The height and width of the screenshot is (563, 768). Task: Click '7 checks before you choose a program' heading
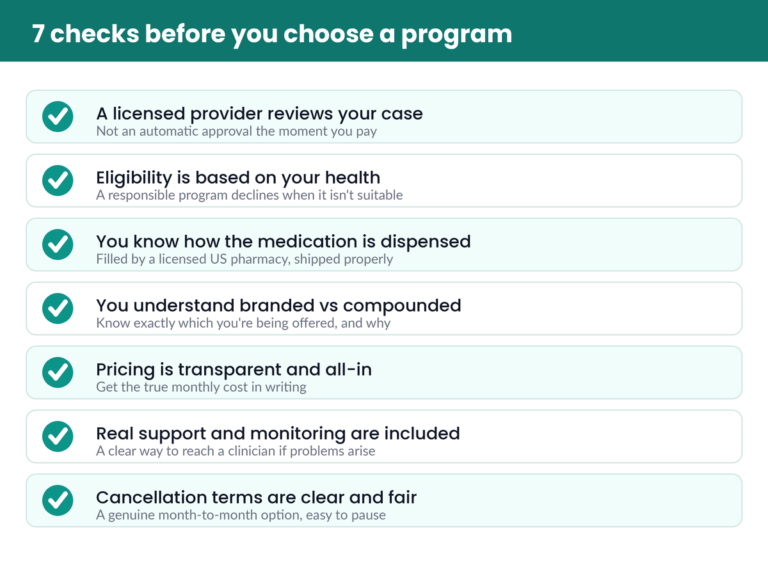(x=272, y=34)
